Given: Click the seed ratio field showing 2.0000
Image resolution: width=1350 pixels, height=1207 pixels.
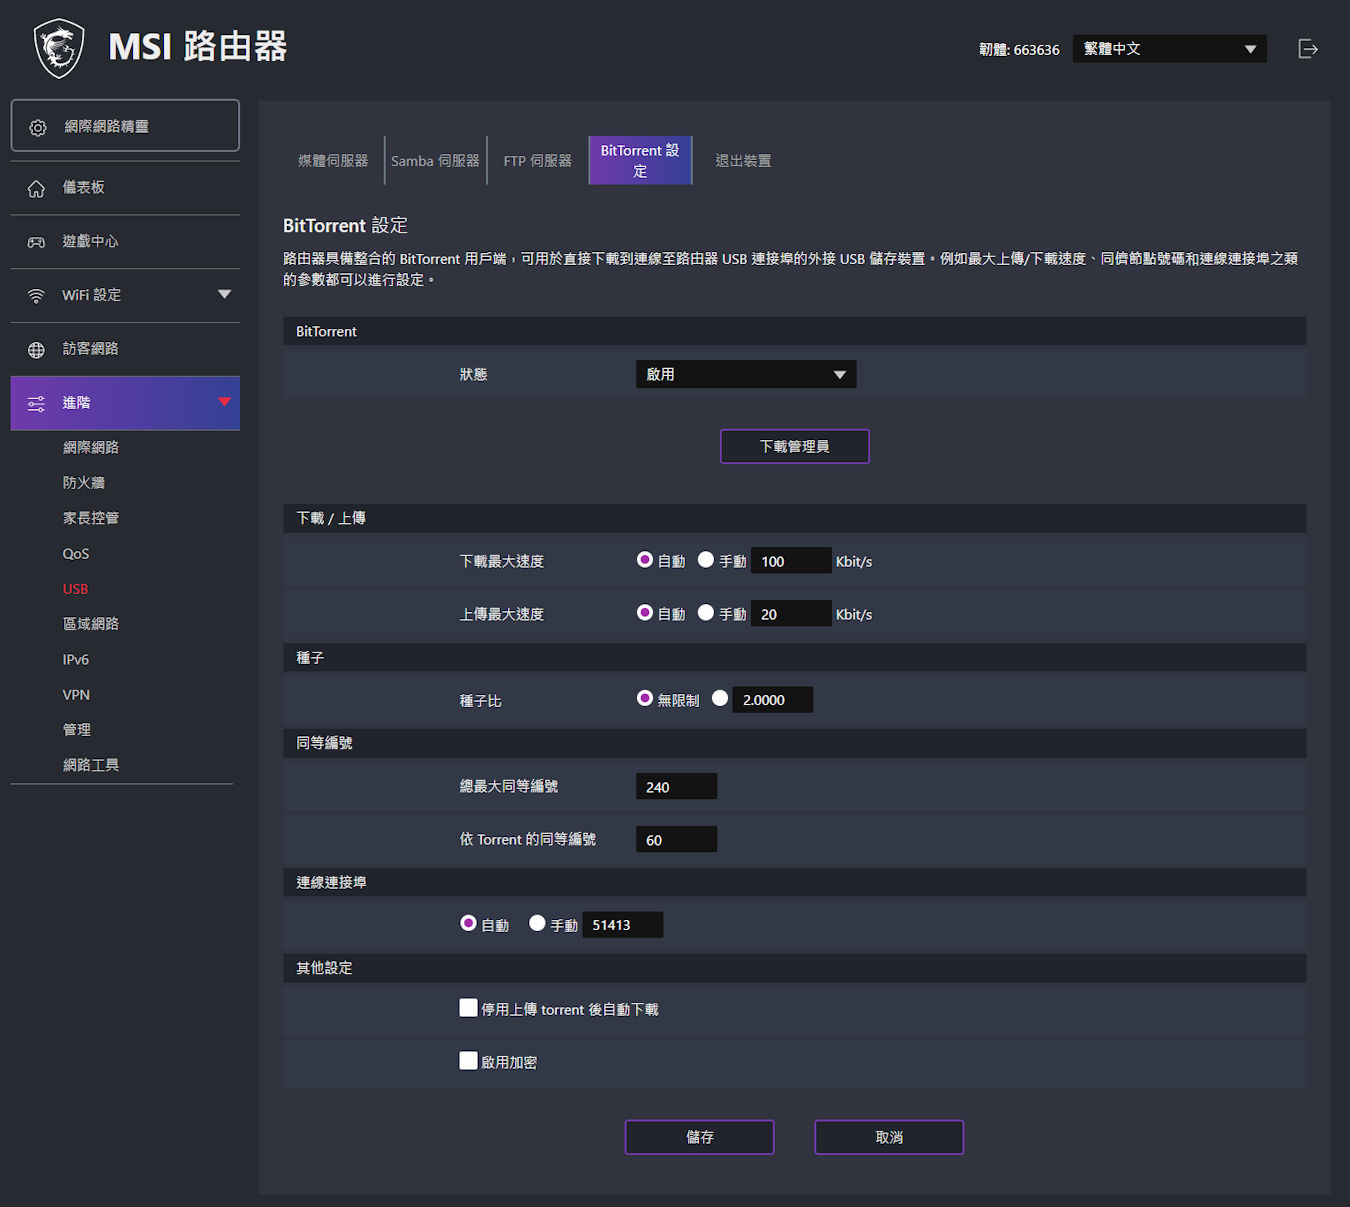Looking at the screenshot, I should coord(773,700).
